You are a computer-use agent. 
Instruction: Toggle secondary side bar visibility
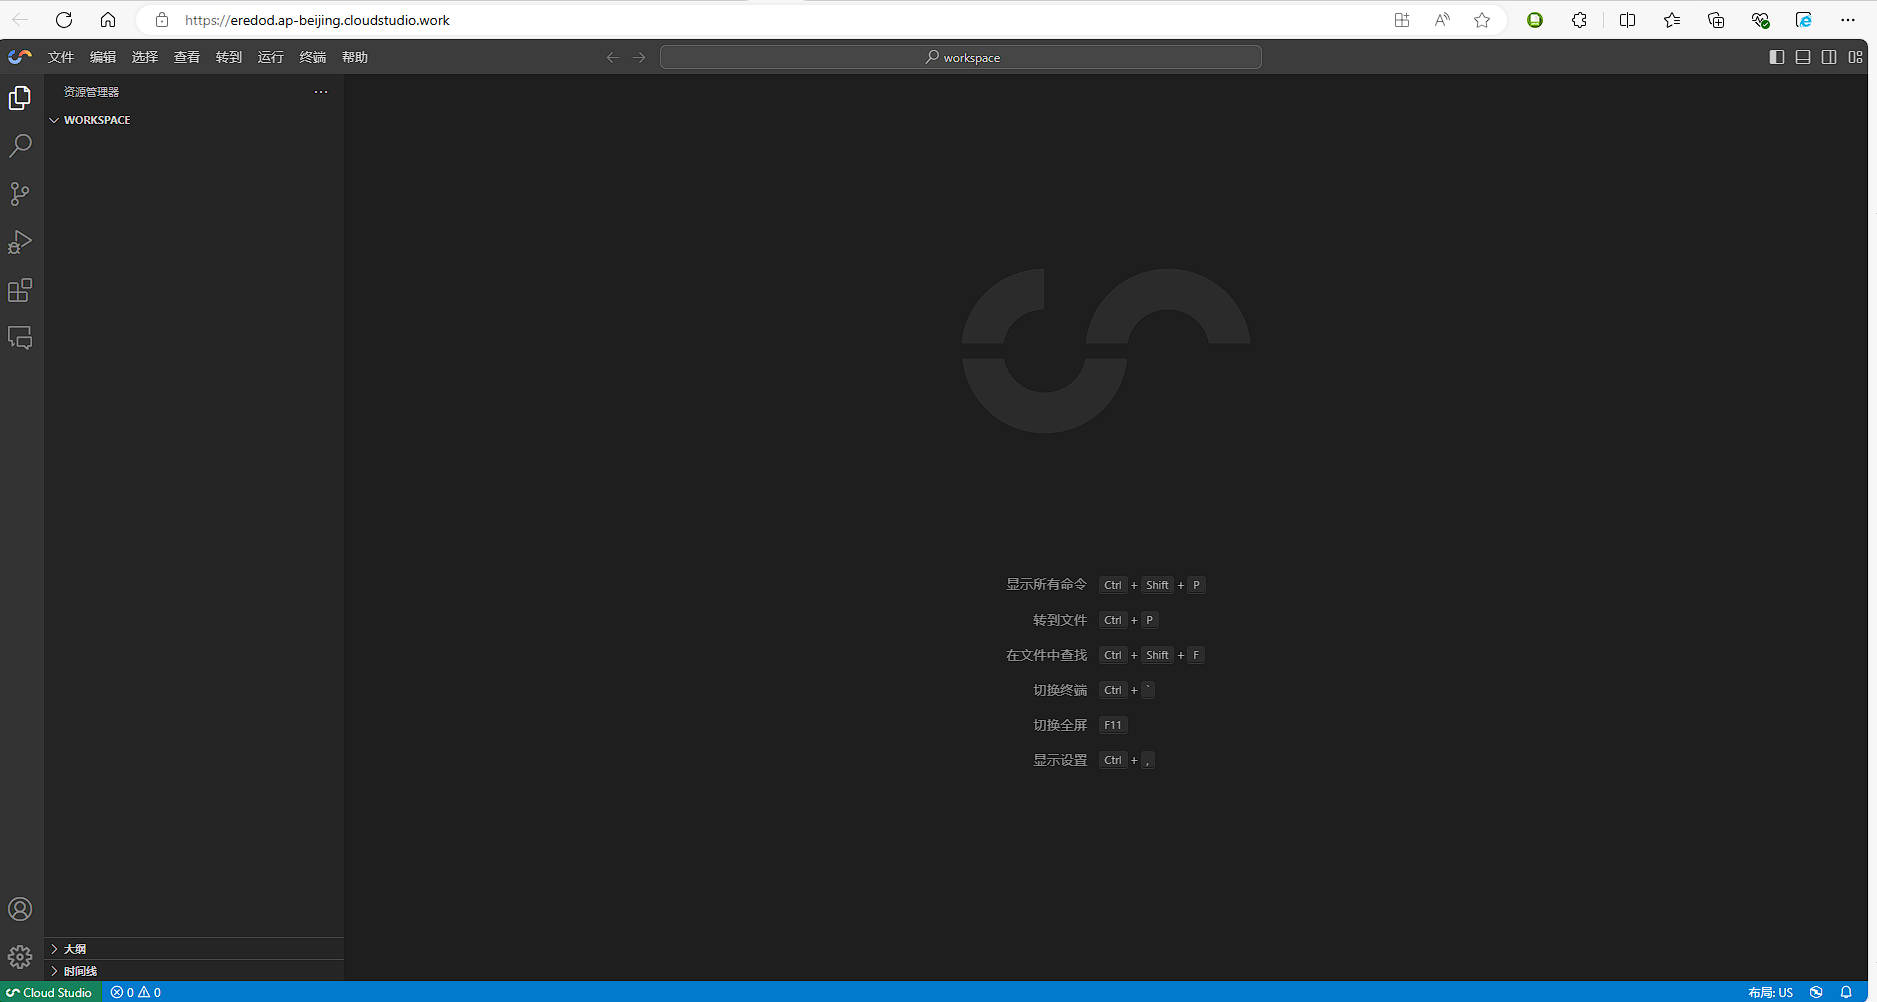[1829, 57]
